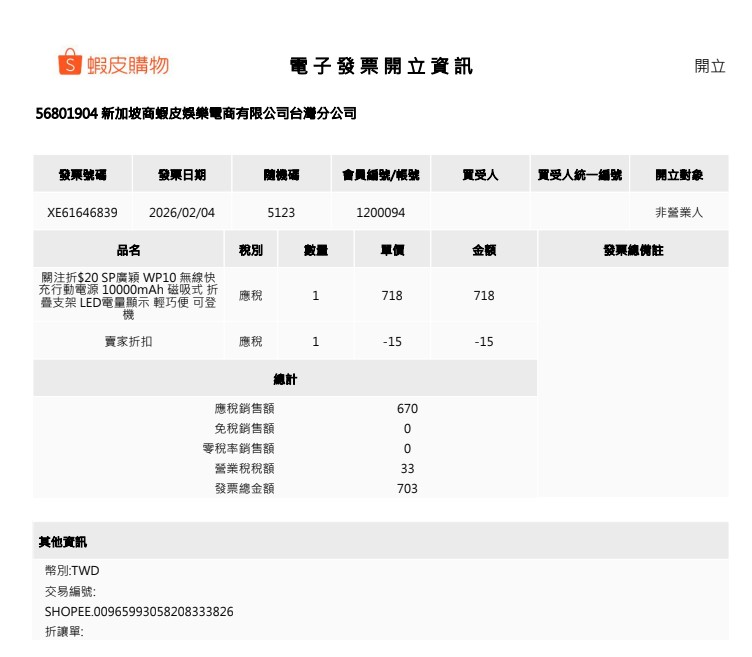Click the 開立 label at top right
This screenshot has height=657, width=752.
point(710,66)
